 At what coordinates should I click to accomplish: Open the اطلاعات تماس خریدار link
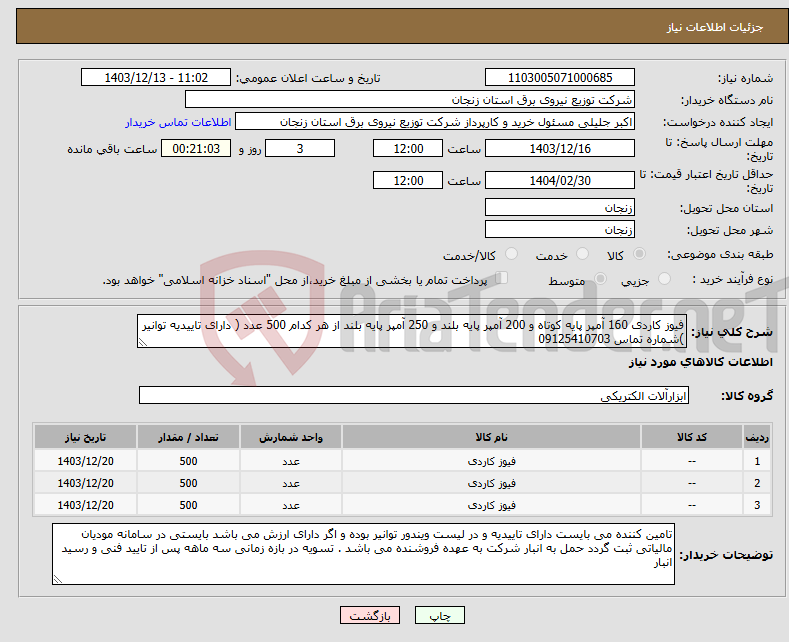pyautogui.click(x=178, y=122)
